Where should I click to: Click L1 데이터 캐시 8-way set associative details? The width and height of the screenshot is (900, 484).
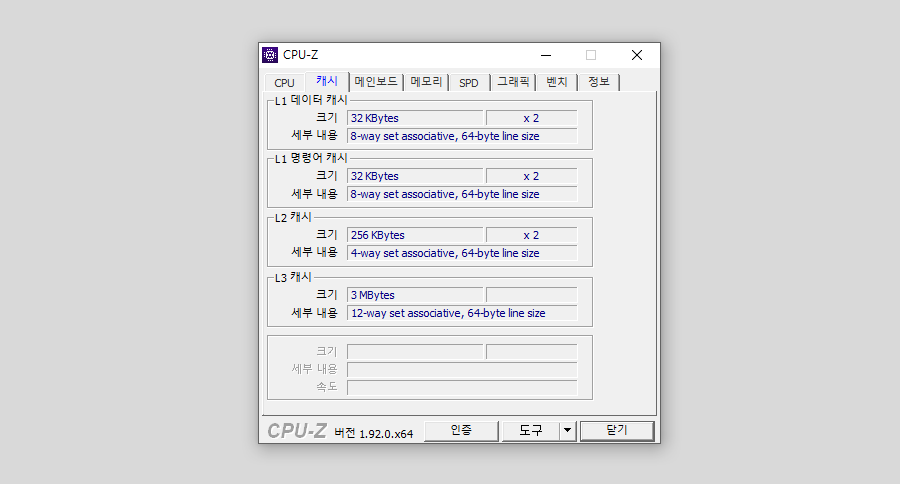(x=462, y=136)
